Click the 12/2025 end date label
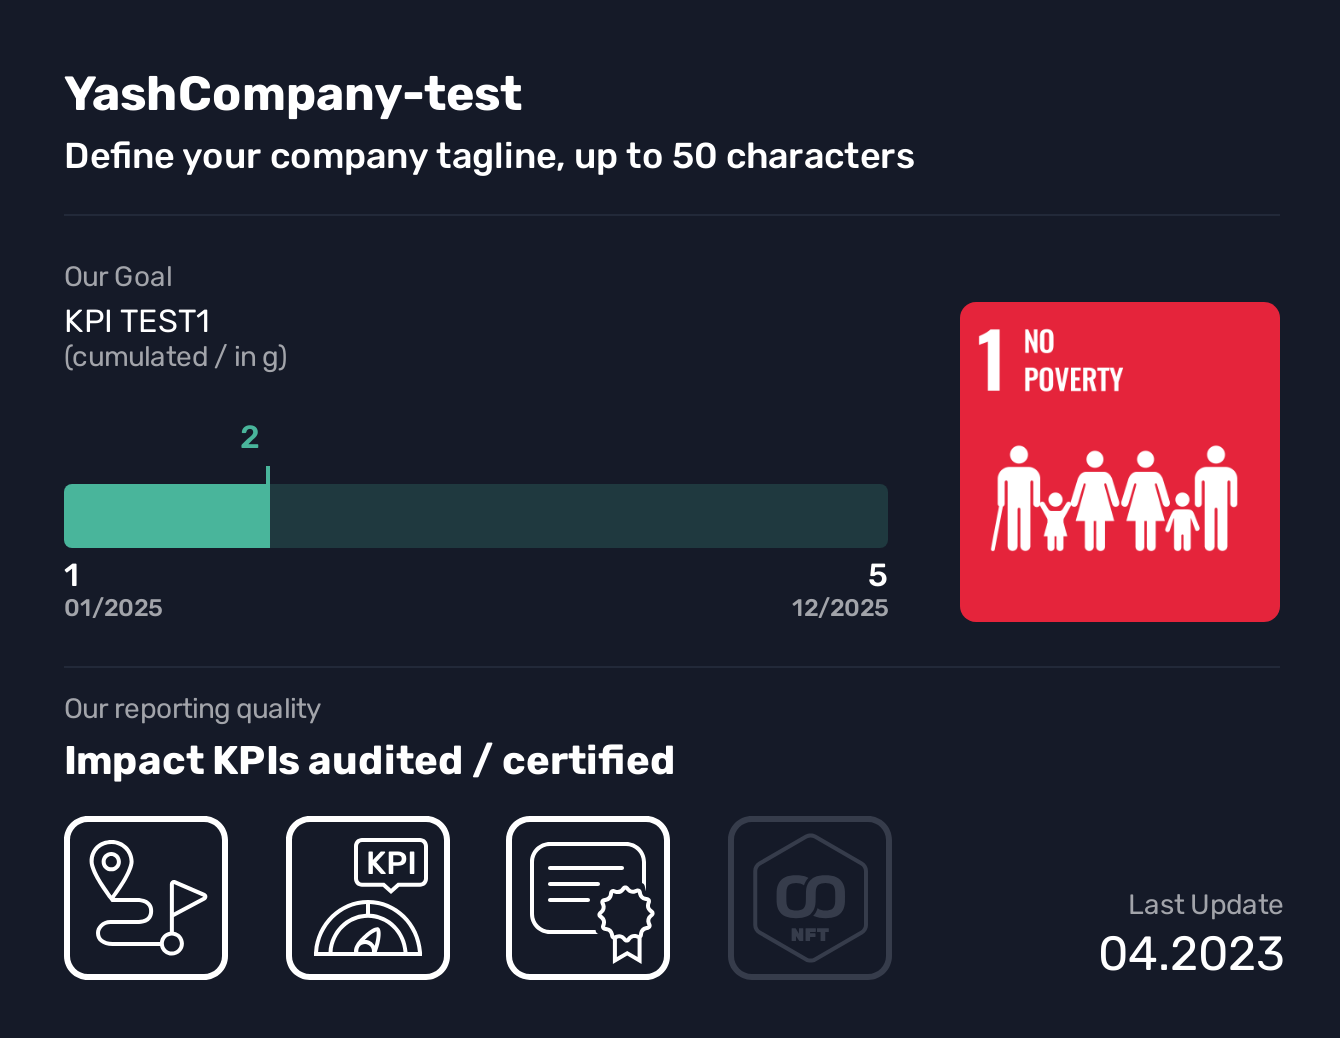The image size is (1340, 1038). (x=840, y=608)
